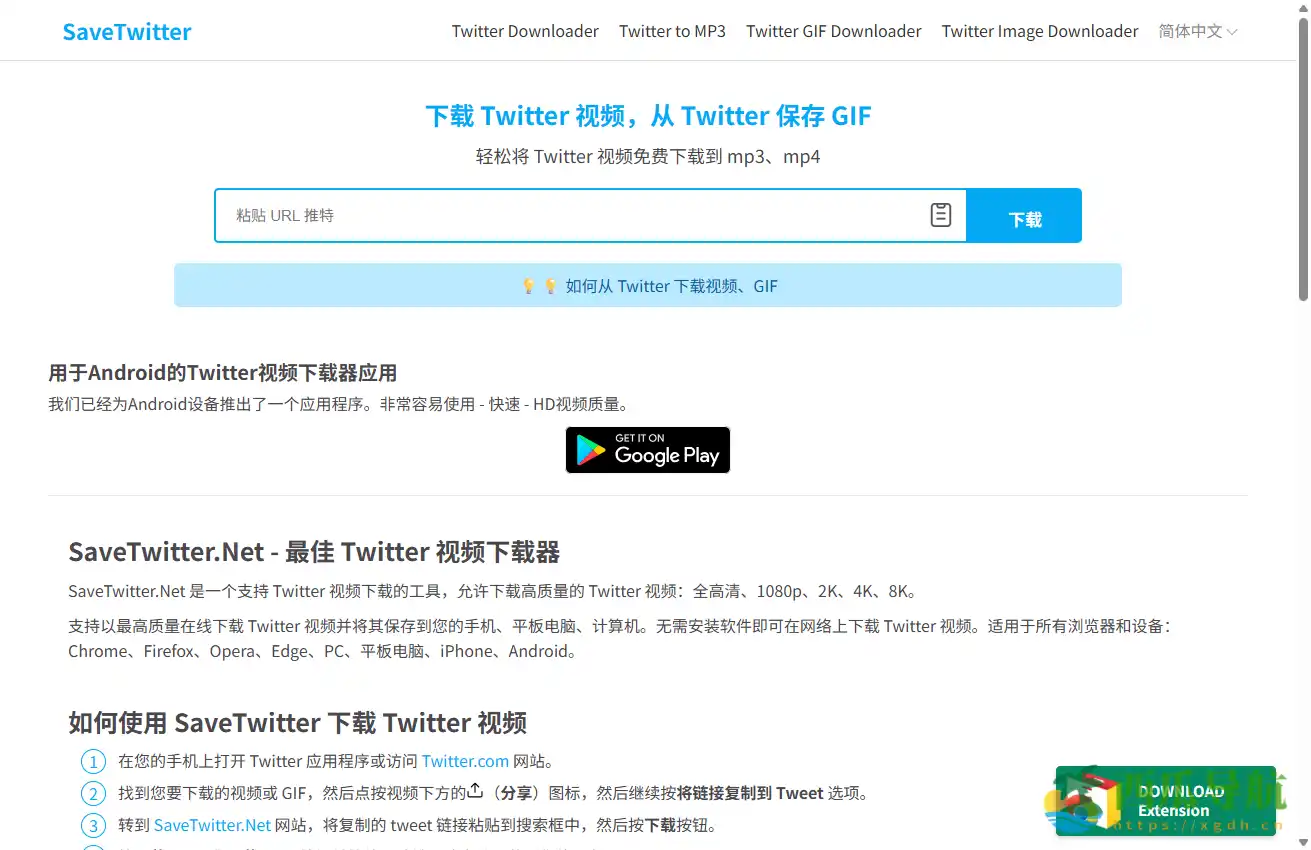Click the Twitter Downloader nav item
The width and height of the screenshot is (1311, 850).
[x=525, y=31]
